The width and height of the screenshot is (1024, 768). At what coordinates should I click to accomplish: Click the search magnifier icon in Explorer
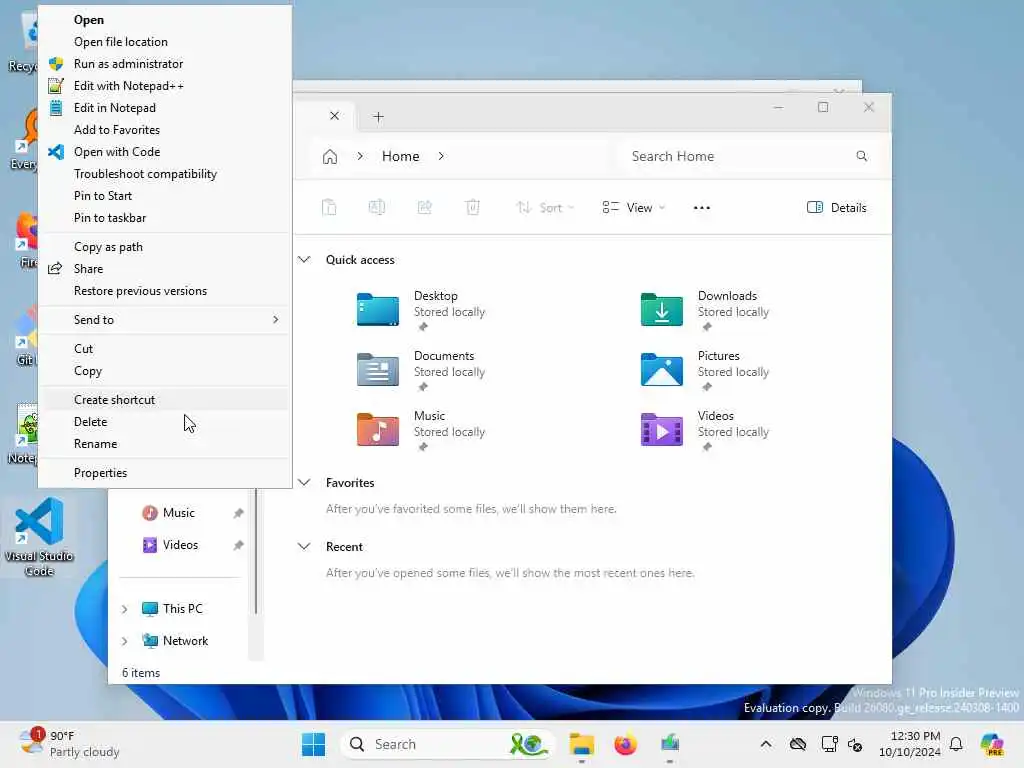click(861, 156)
